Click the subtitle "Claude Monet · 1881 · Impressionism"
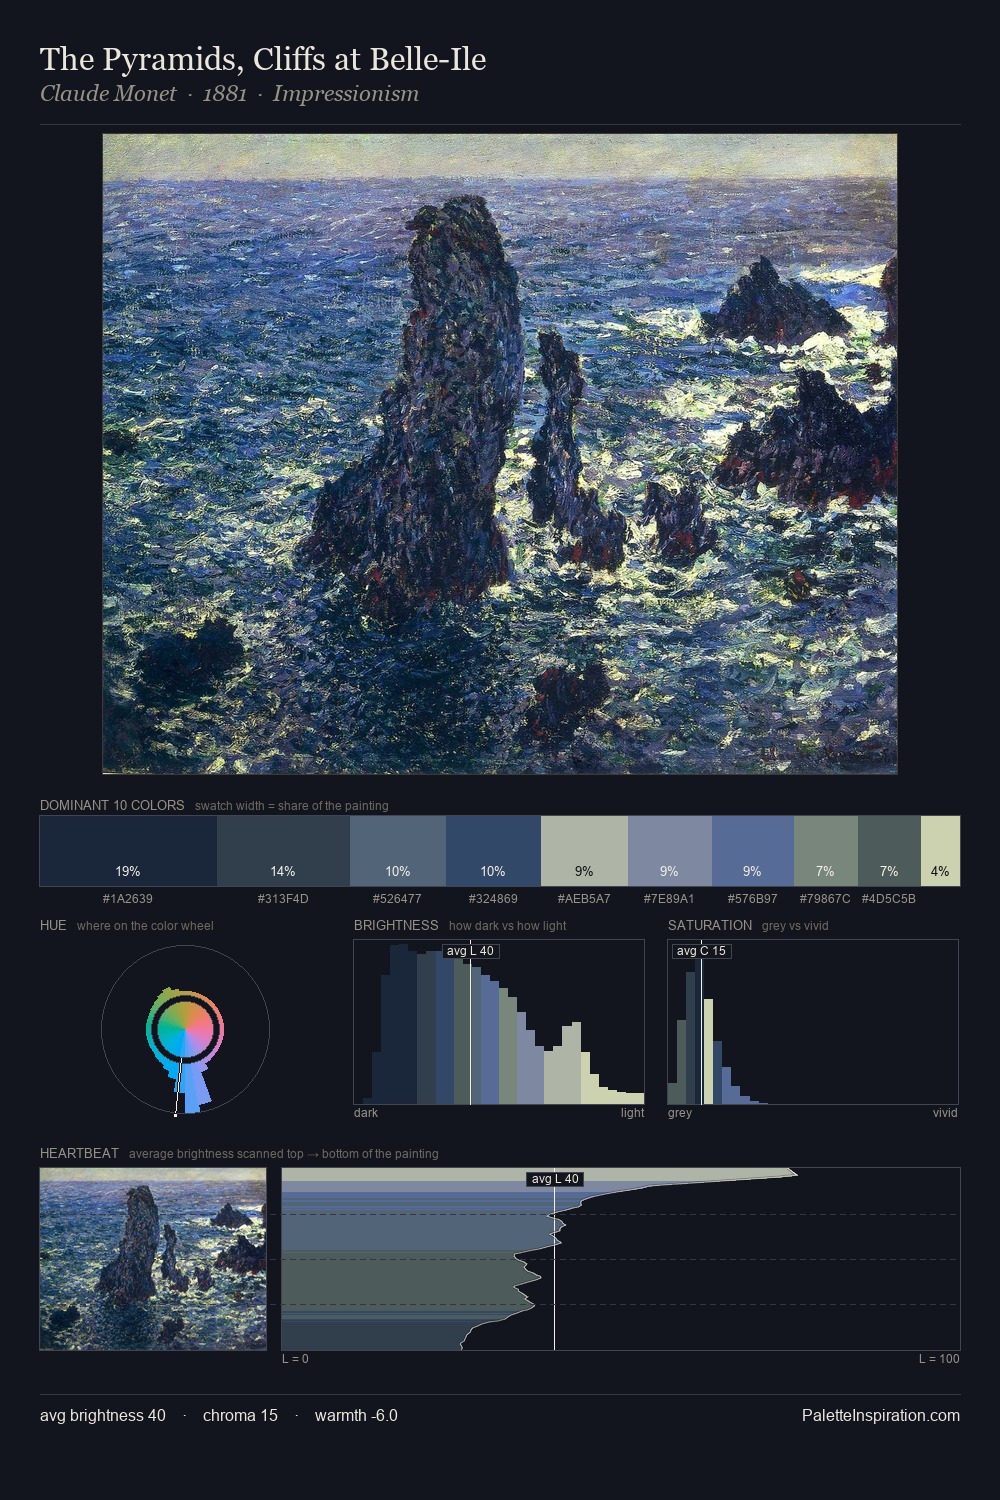This screenshot has width=1000, height=1500. (x=229, y=94)
